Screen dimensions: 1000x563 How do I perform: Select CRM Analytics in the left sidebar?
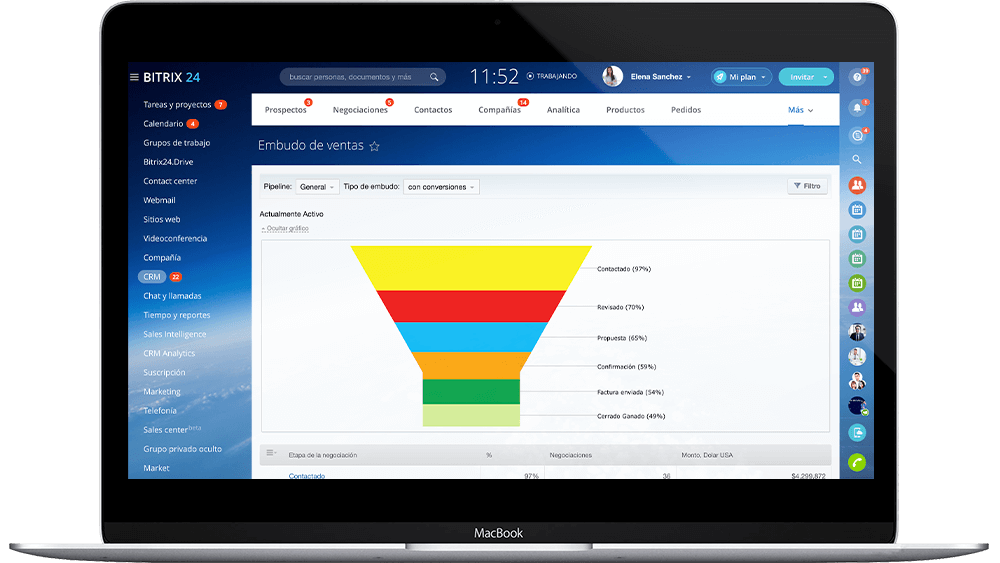[x=169, y=353]
